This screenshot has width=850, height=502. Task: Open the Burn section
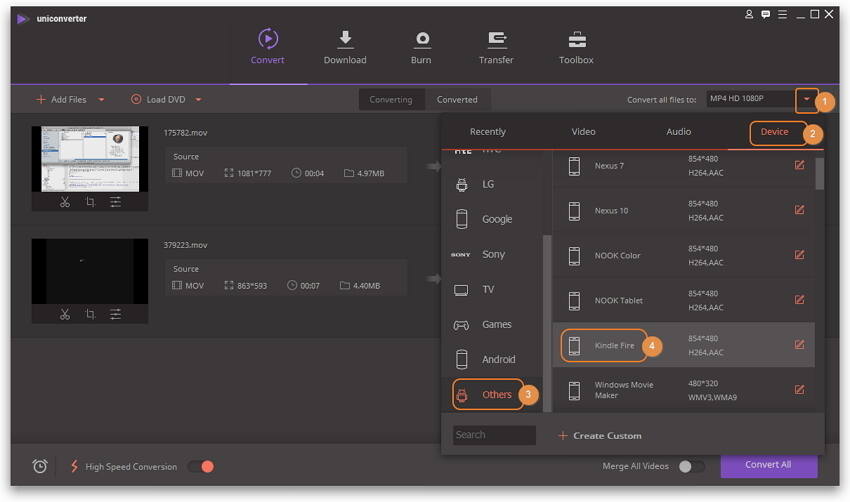[421, 47]
